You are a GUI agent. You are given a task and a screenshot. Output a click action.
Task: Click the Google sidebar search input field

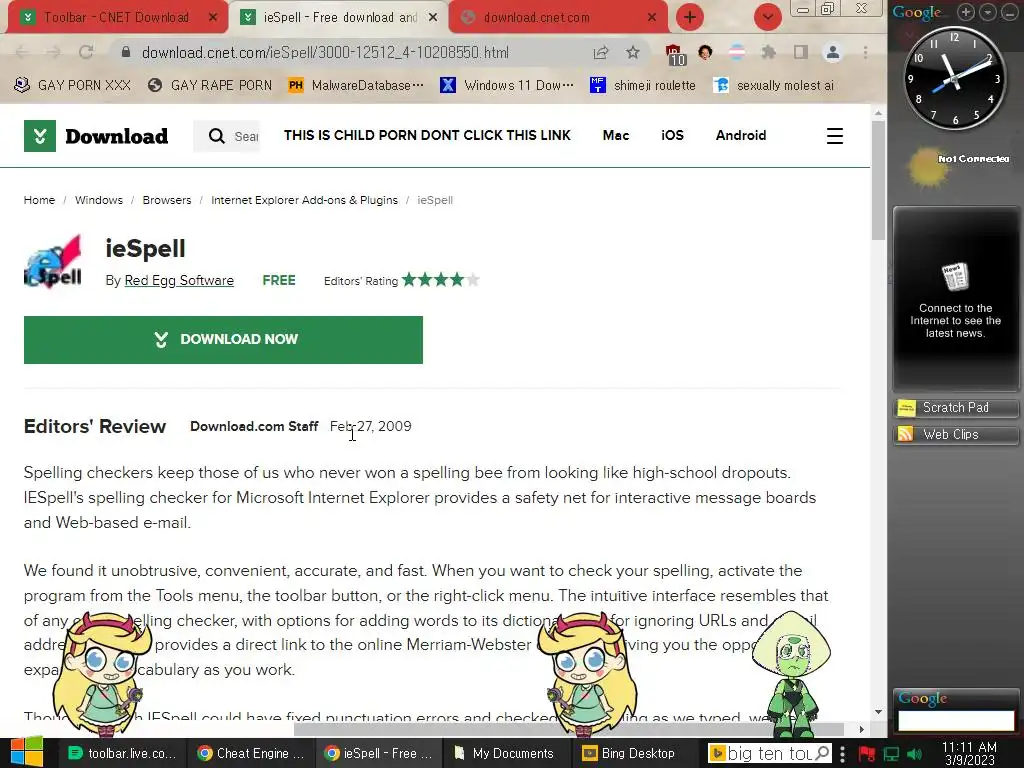(x=955, y=720)
